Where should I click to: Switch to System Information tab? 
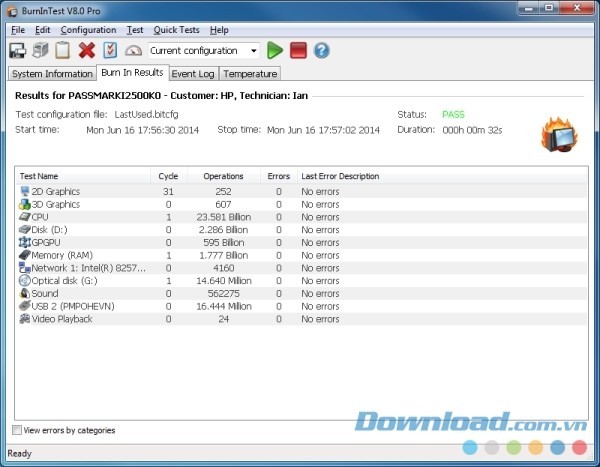(x=52, y=74)
